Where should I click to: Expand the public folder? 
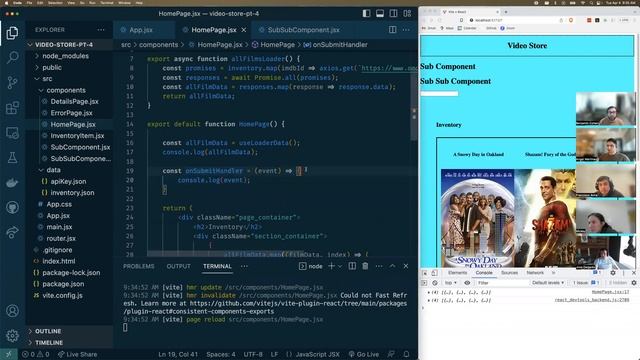[x=69, y=67]
